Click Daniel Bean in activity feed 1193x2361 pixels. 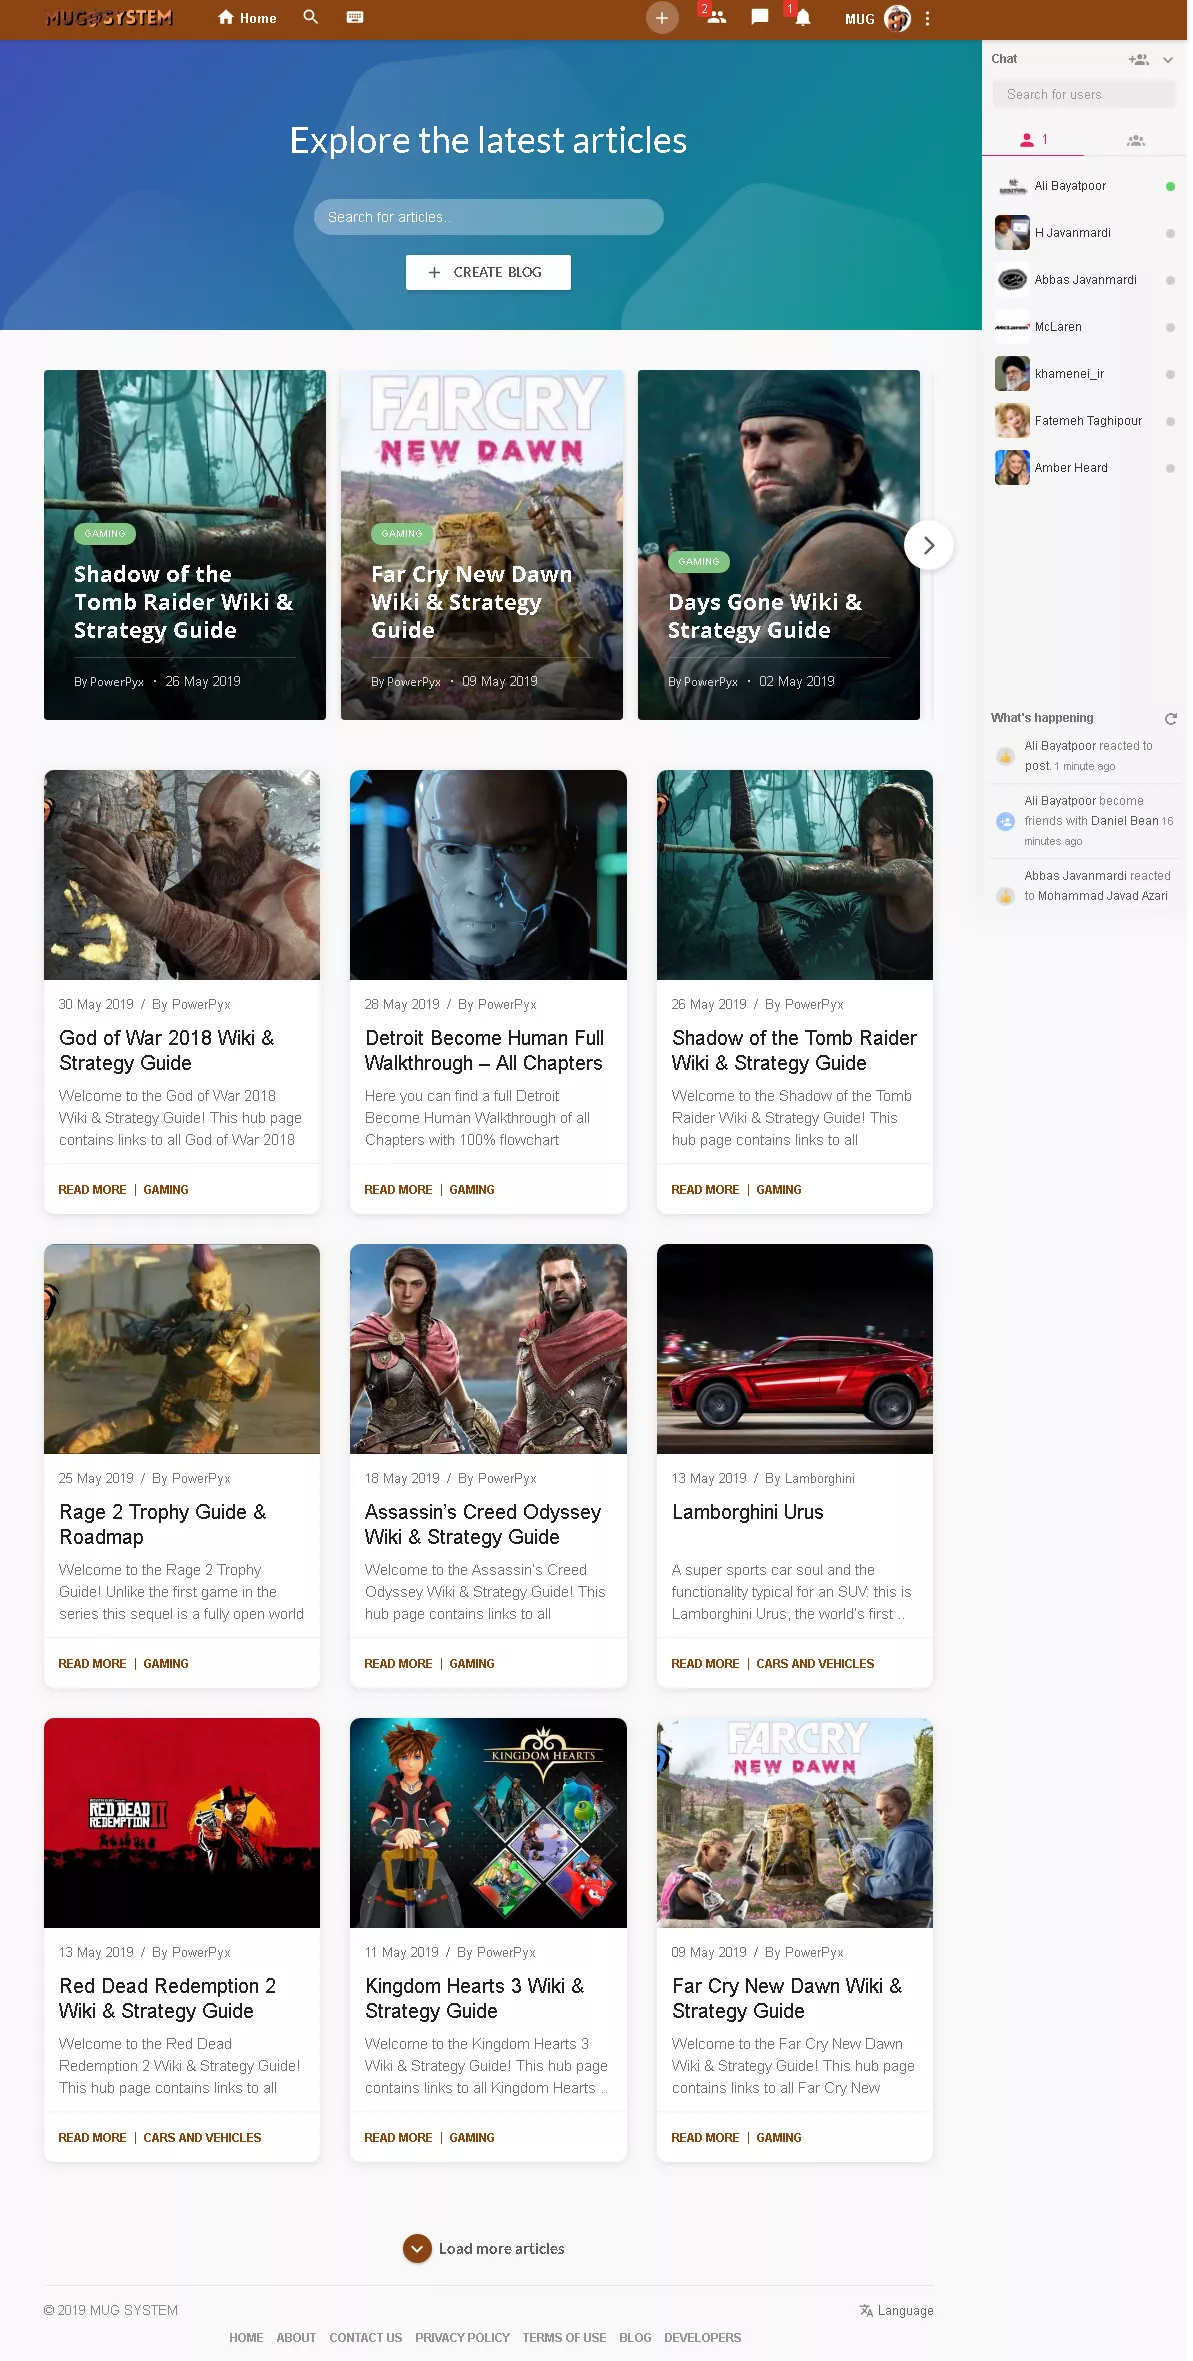coord(1125,821)
